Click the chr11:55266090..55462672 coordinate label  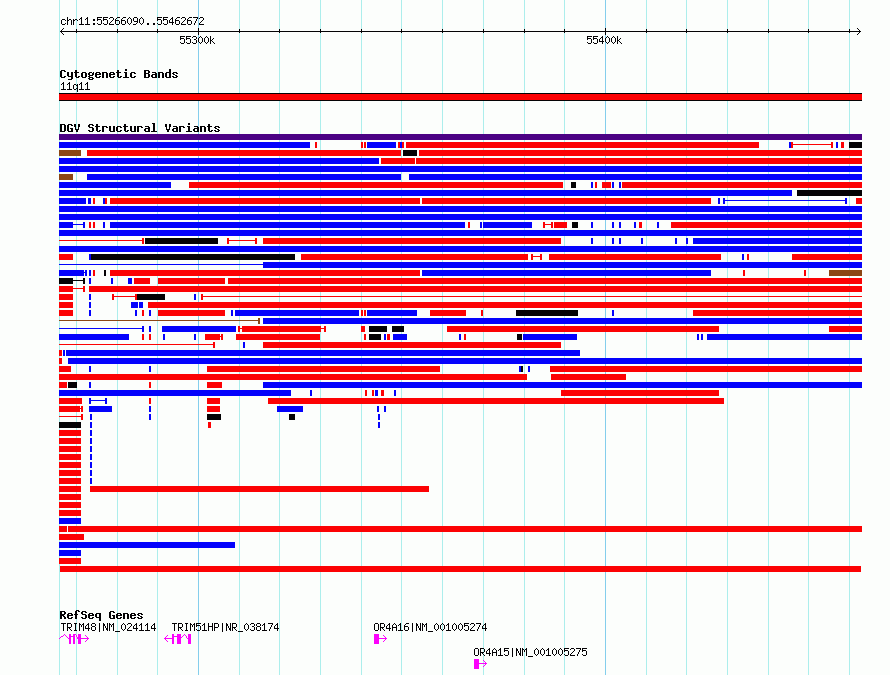point(132,22)
